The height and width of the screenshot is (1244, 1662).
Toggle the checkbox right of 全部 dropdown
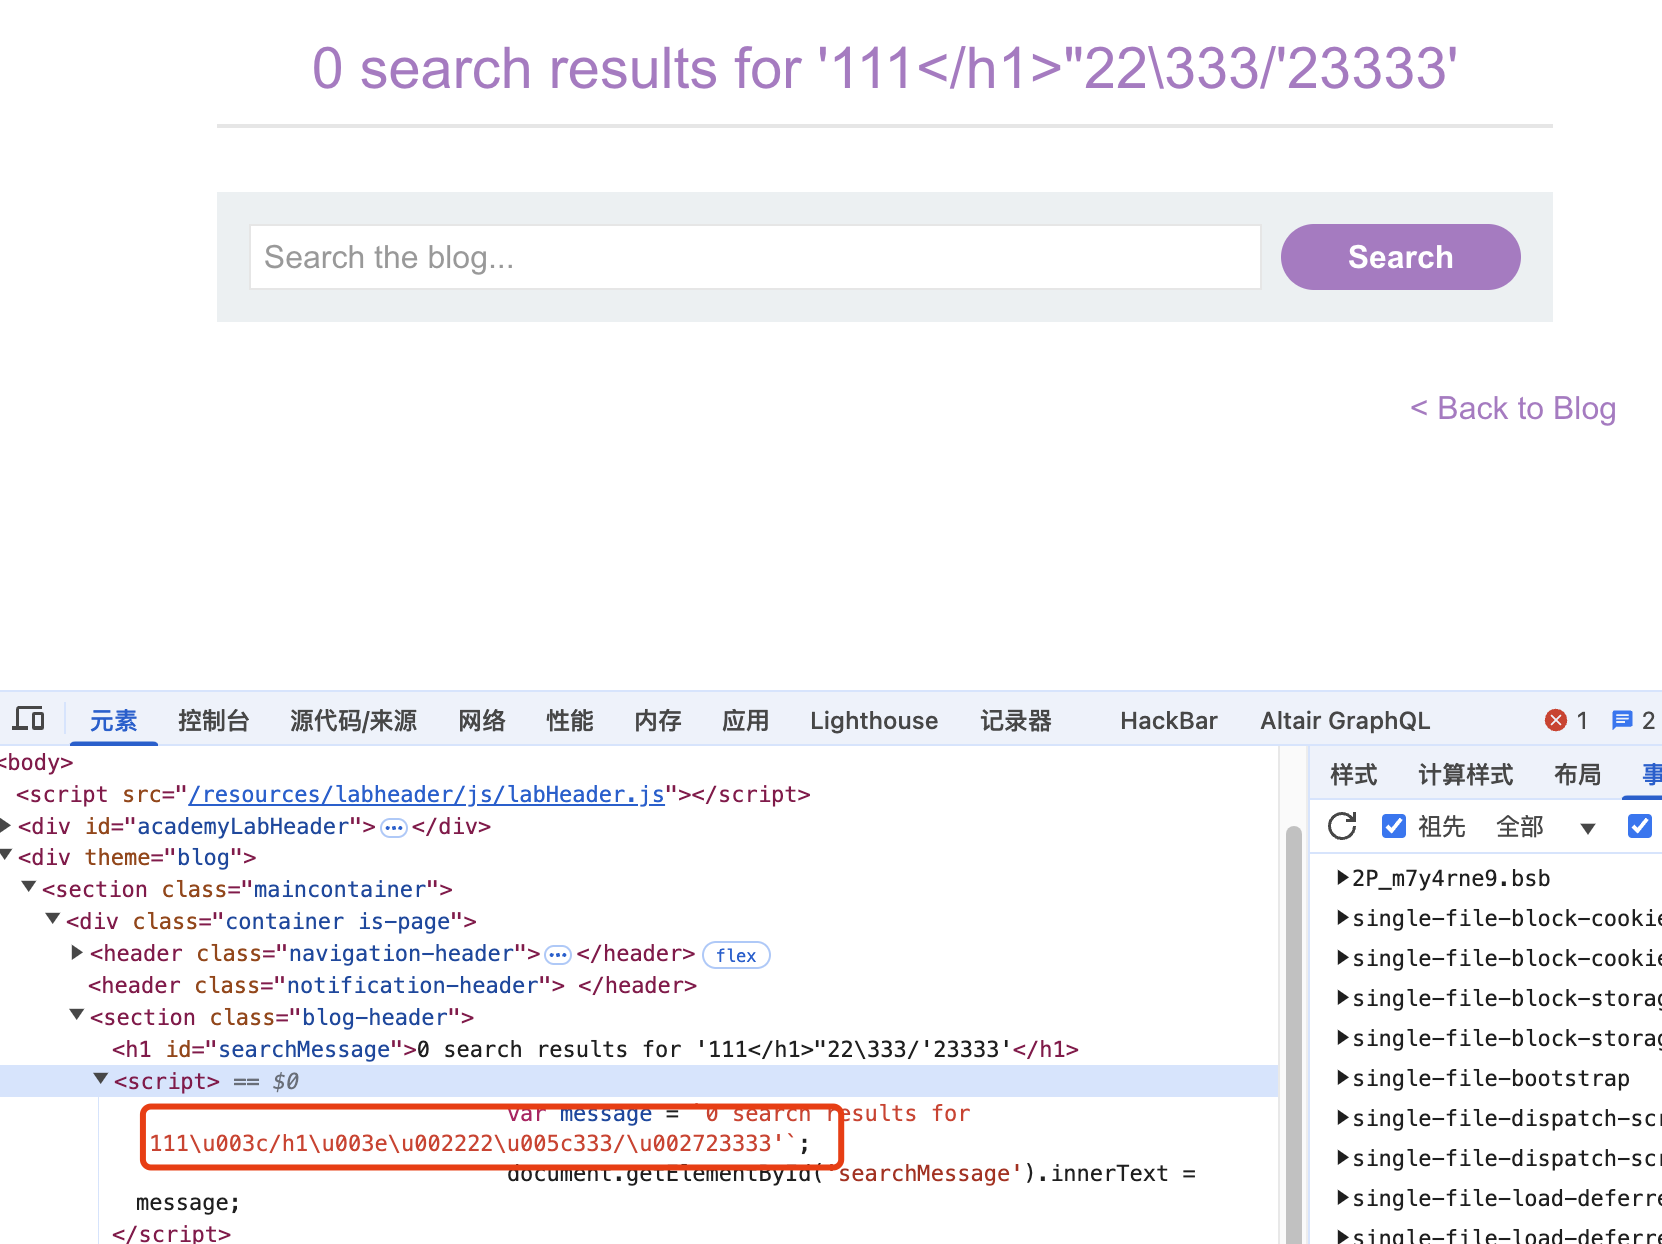tap(1639, 826)
